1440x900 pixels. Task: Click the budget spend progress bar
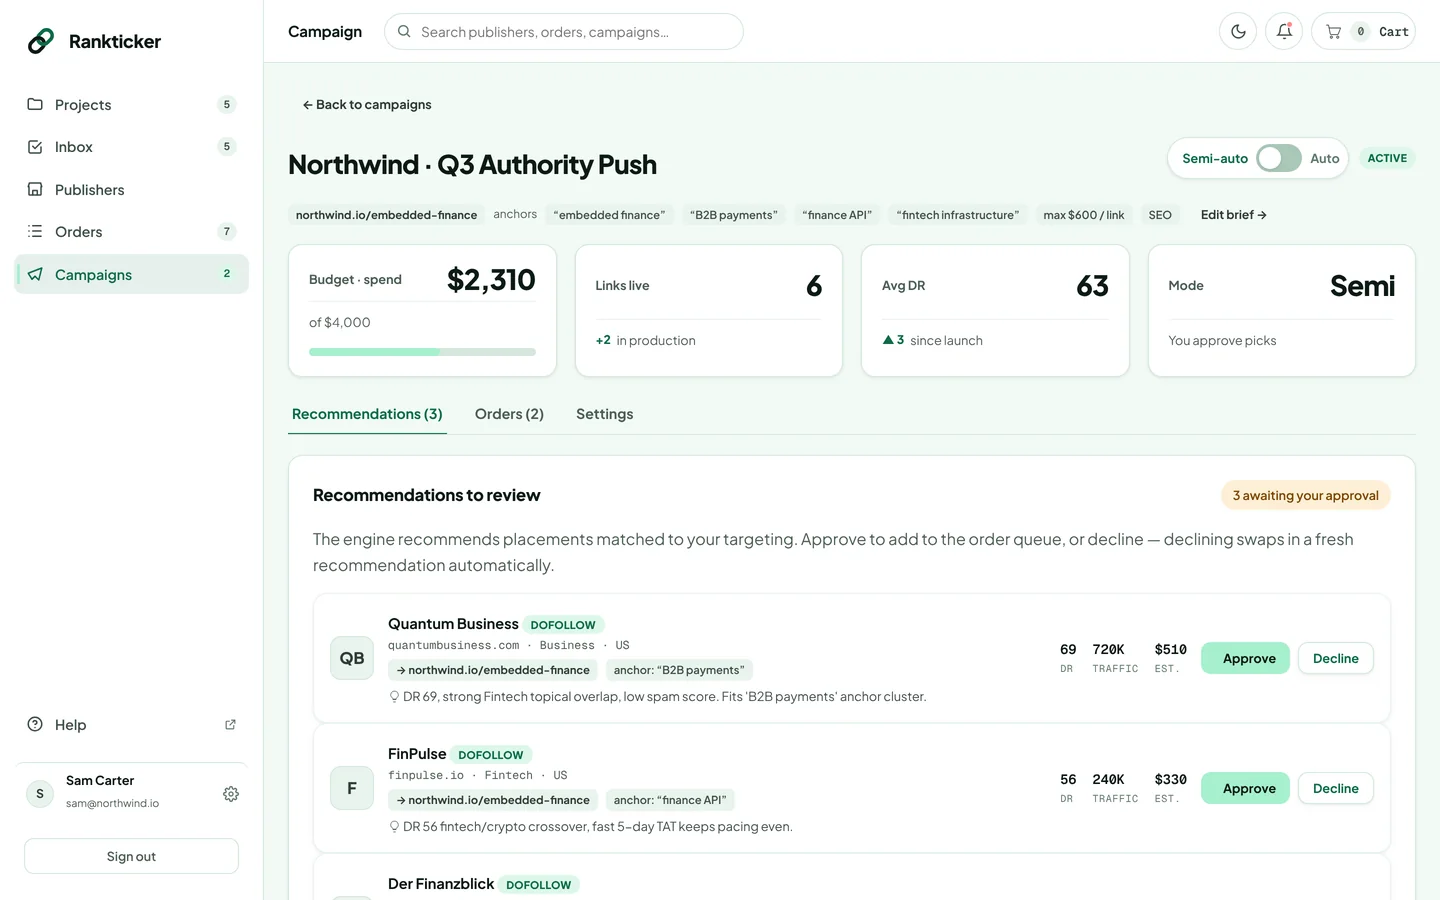[x=422, y=352]
